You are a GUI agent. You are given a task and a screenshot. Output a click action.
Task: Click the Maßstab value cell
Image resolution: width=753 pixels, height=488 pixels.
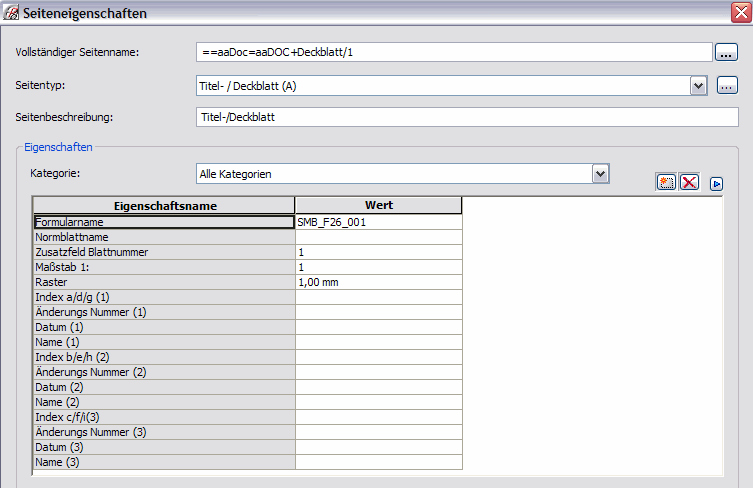(378, 267)
